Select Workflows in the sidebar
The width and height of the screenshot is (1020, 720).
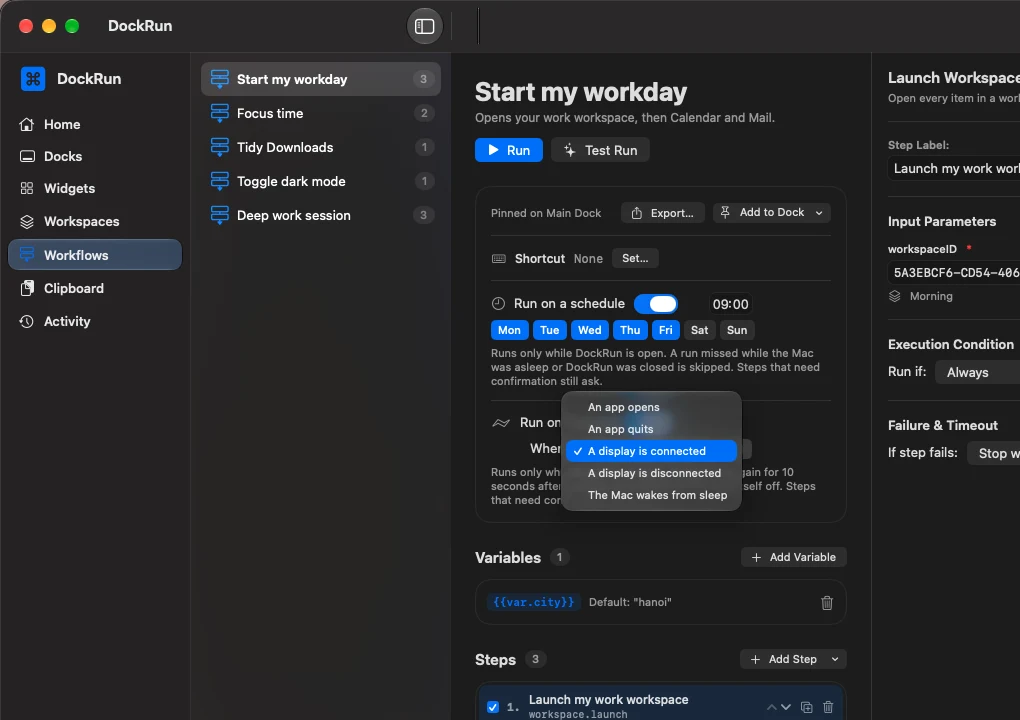click(95, 255)
